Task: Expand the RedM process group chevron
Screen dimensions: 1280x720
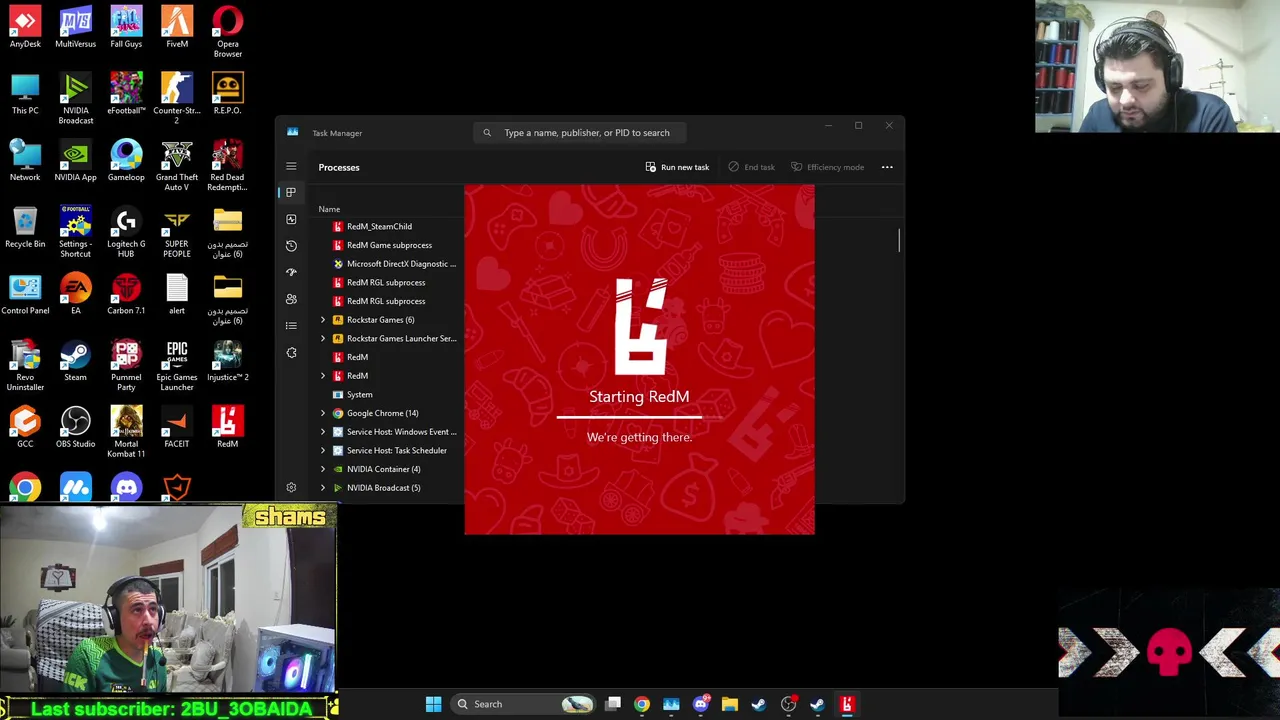Action: (x=323, y=376)
